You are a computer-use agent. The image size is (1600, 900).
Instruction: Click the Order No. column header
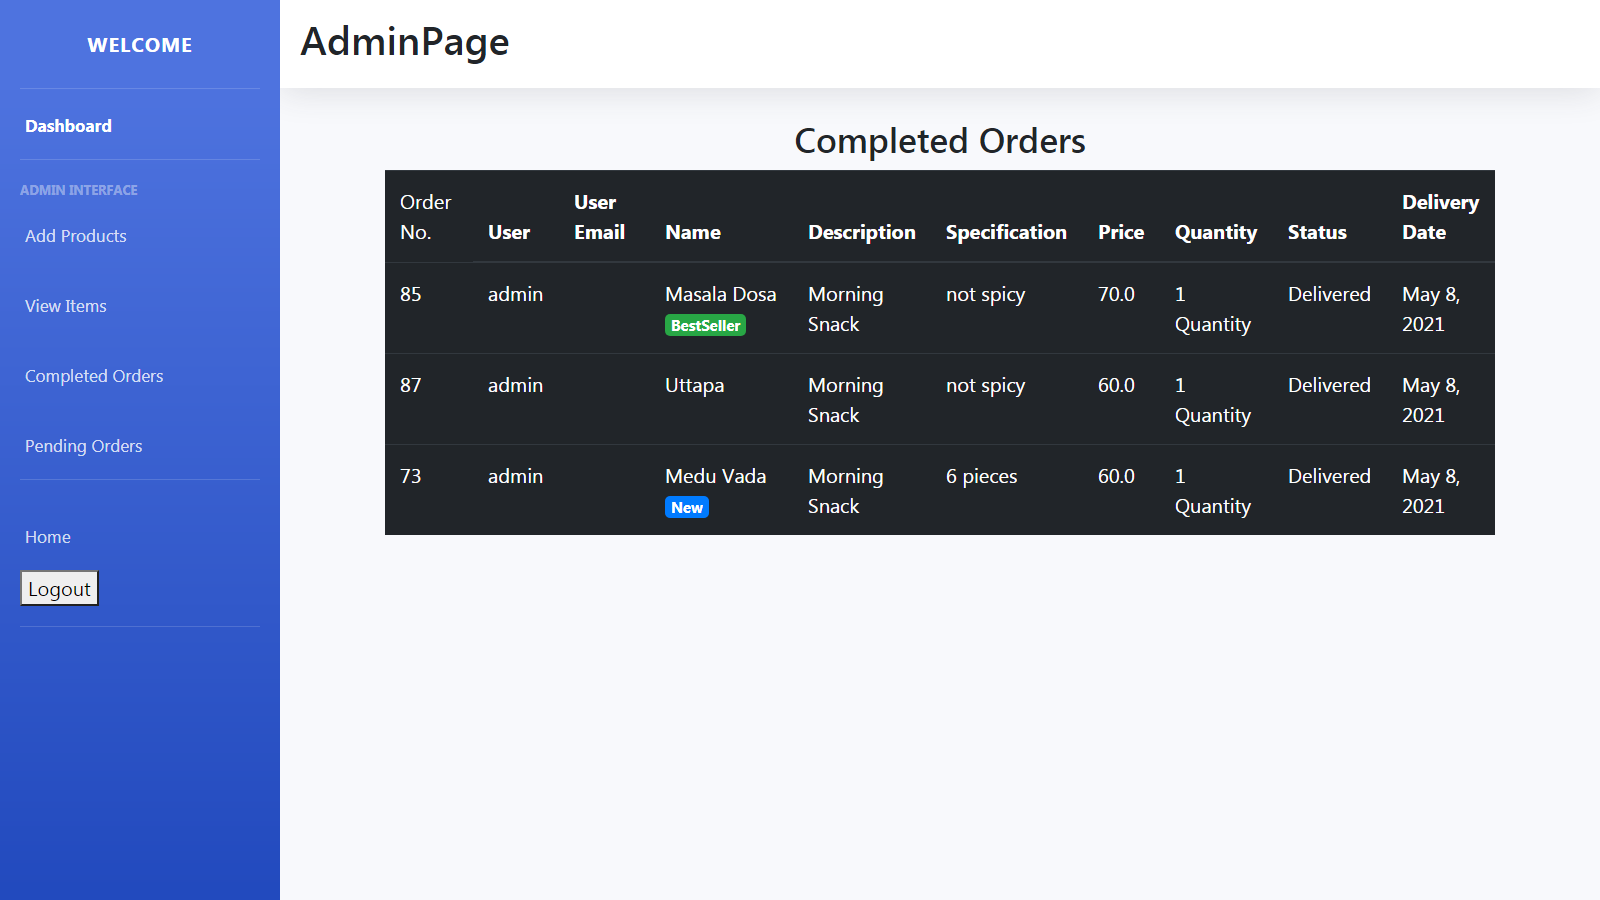[425, 217]
